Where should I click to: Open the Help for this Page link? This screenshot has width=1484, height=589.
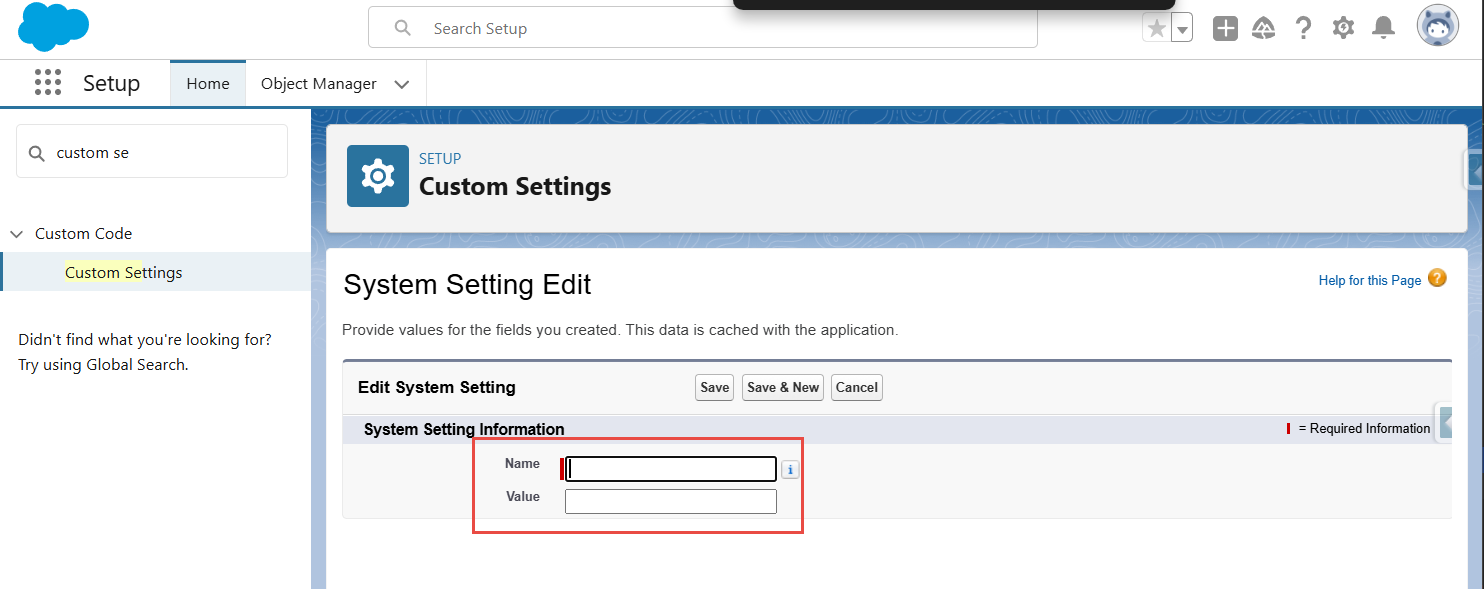pos(1370,281)
